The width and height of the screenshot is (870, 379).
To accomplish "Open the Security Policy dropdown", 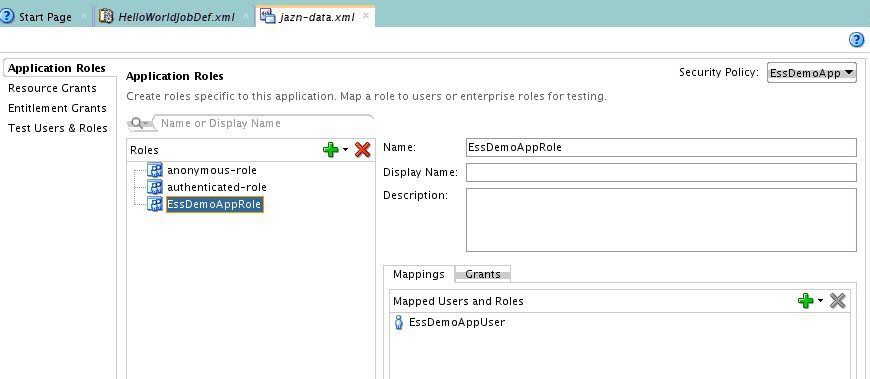I will [x=812, y=73].
